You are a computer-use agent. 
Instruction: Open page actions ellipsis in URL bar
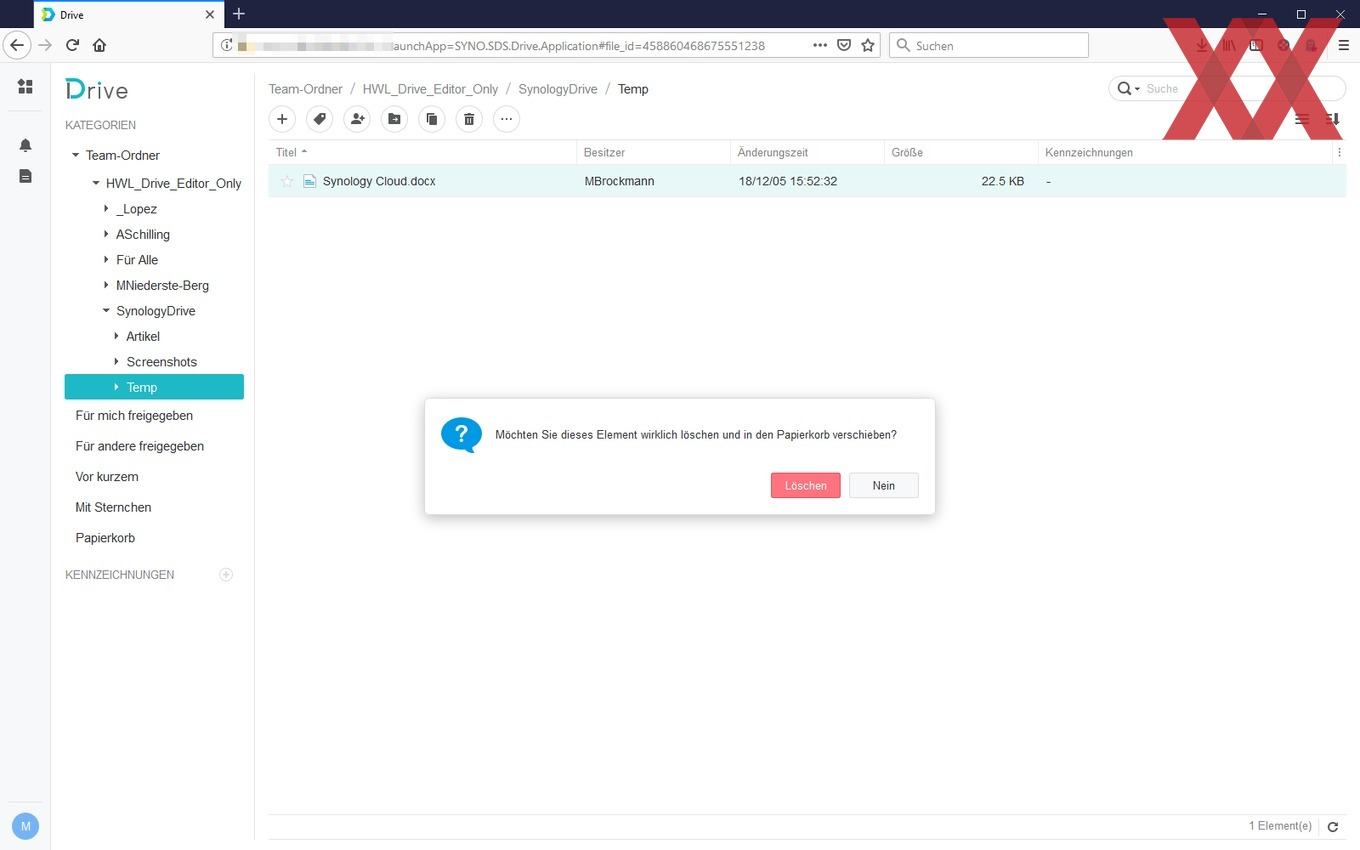(x=820, y=45)
